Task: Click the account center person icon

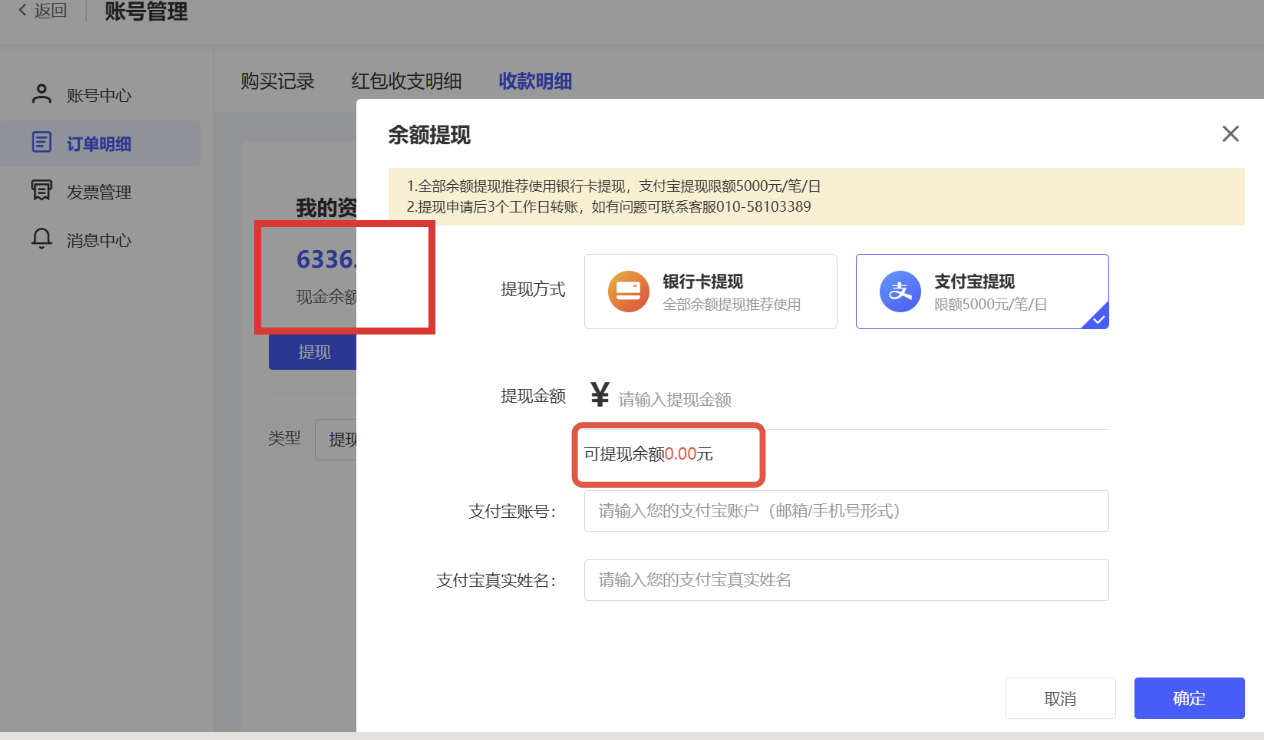Action: coord(41,95)
